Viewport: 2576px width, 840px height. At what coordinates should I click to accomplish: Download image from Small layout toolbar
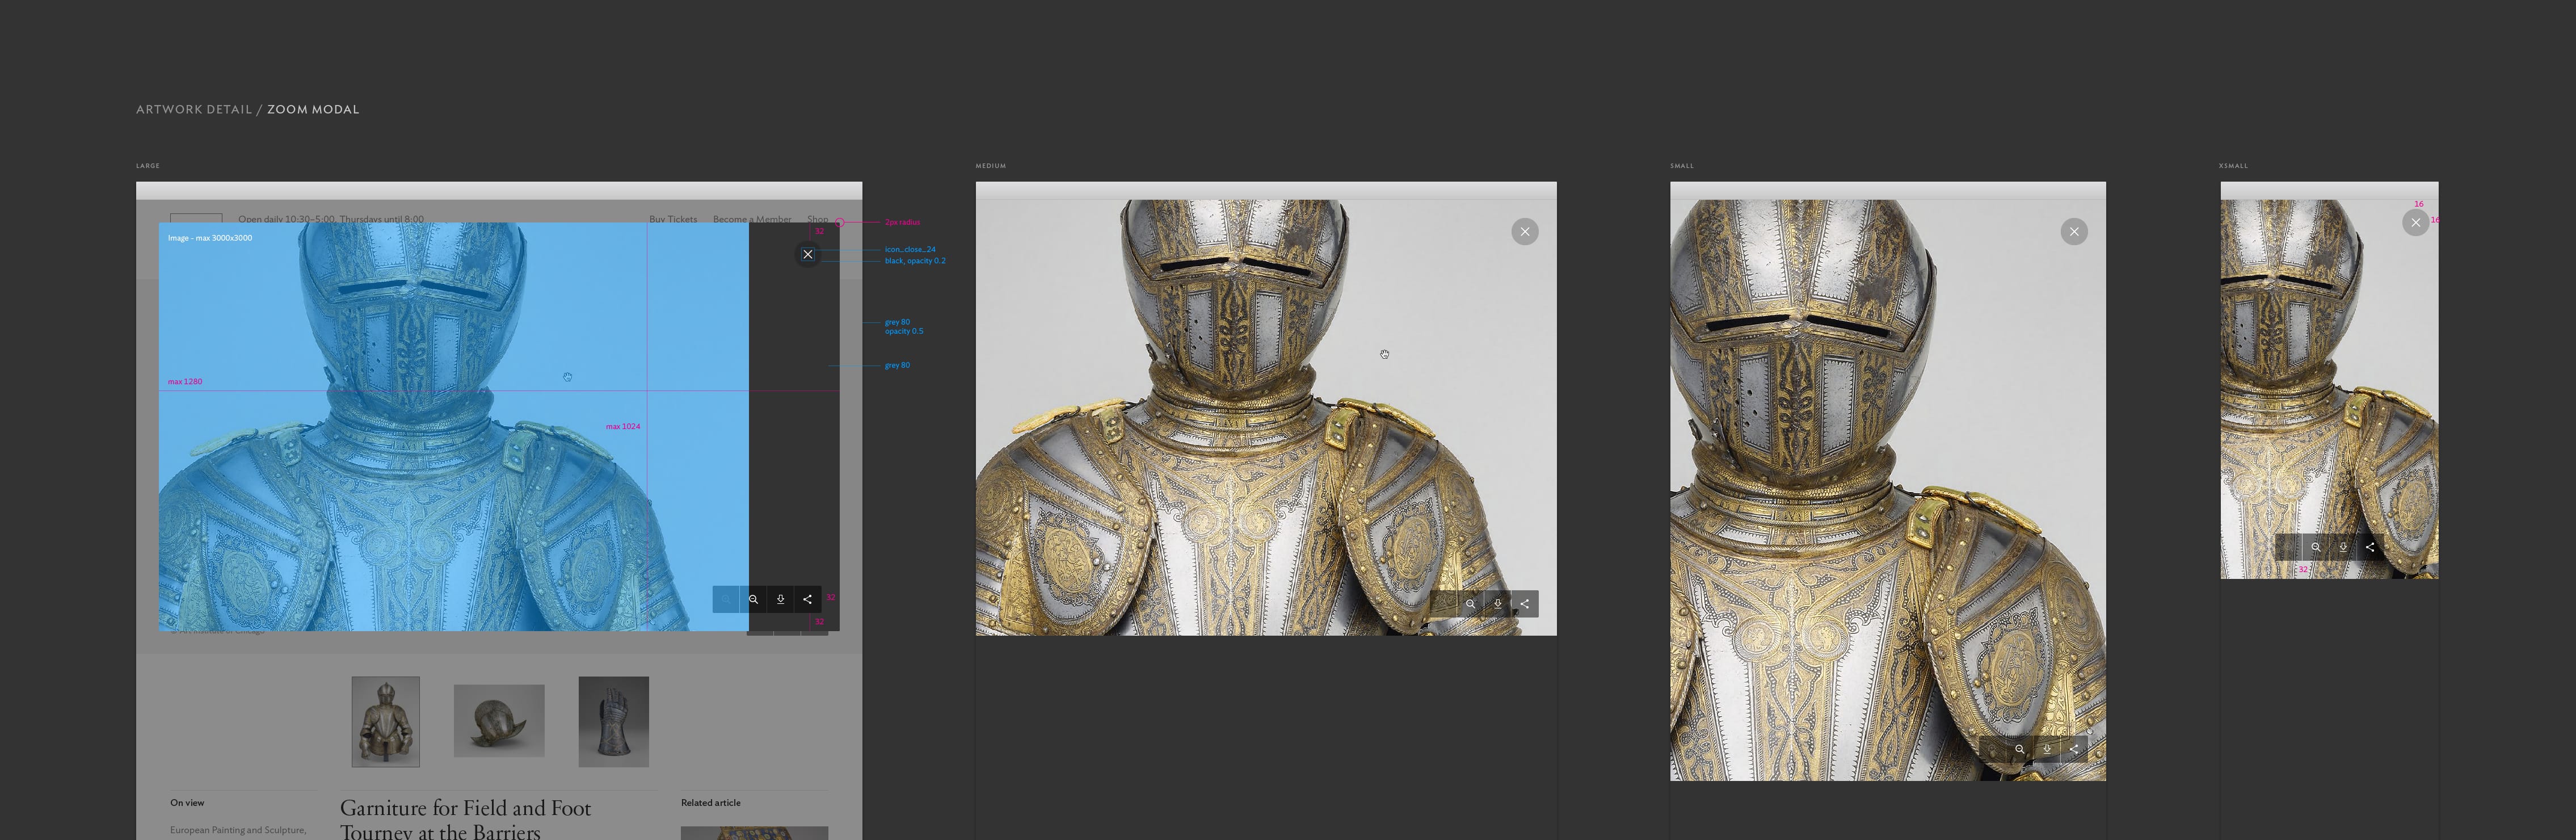[x=2046, y=749]
